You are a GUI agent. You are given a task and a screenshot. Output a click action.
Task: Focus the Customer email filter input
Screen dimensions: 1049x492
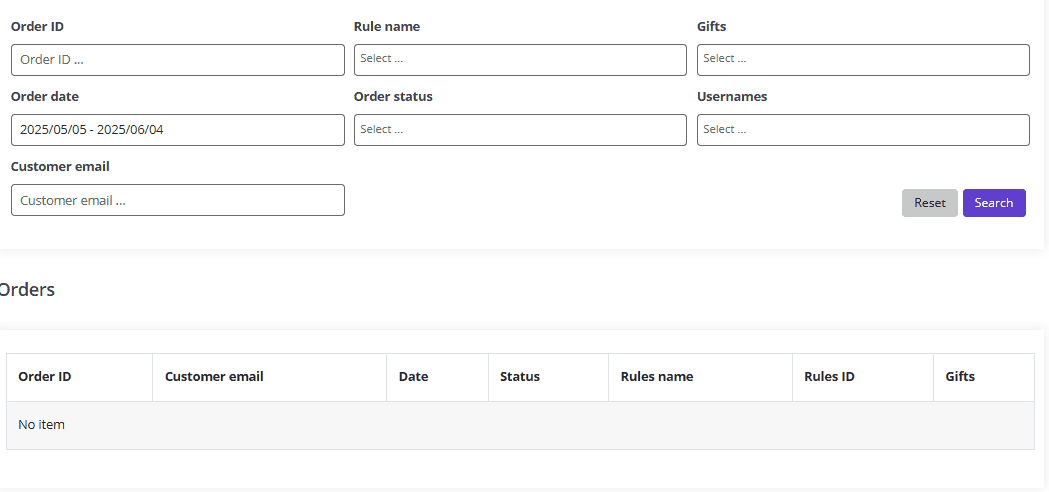pos(177,200)
